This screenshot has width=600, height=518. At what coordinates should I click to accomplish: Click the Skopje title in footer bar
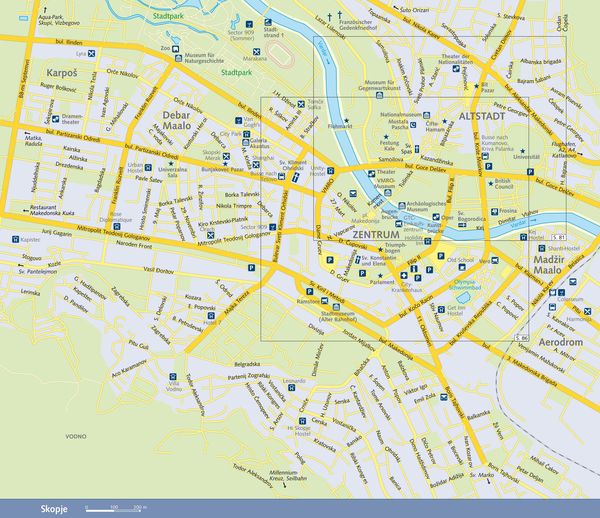(54, 509)
